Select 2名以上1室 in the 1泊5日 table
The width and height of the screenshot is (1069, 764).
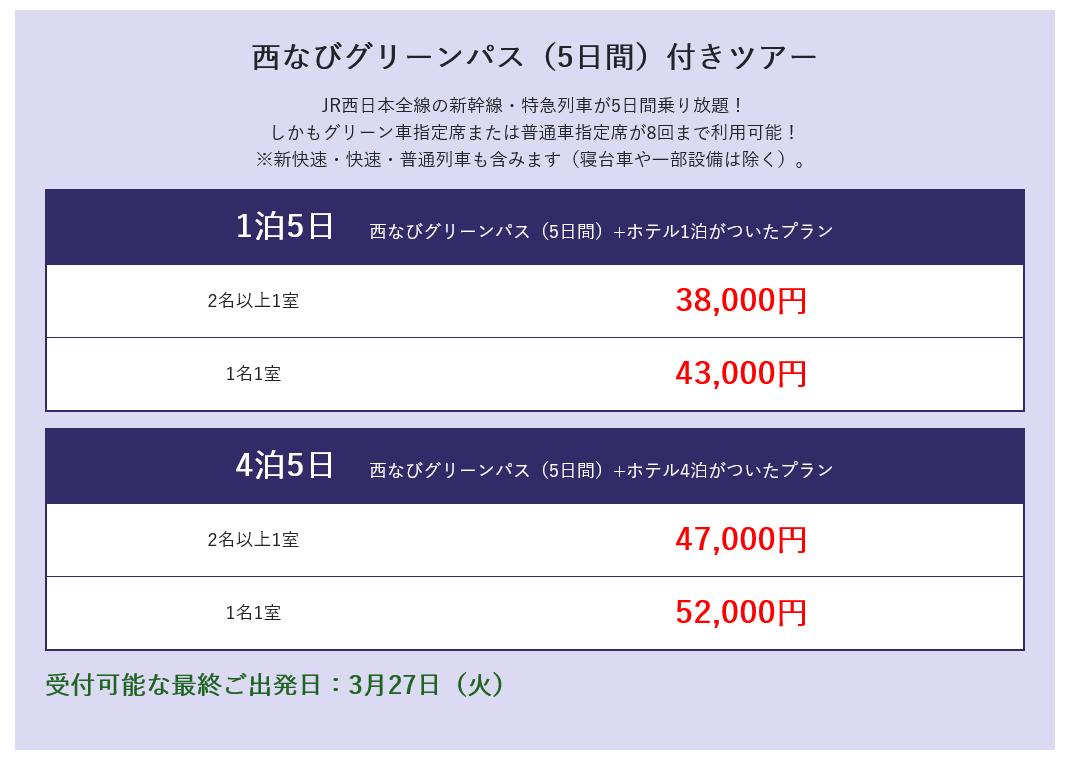(x=253, y=301)
